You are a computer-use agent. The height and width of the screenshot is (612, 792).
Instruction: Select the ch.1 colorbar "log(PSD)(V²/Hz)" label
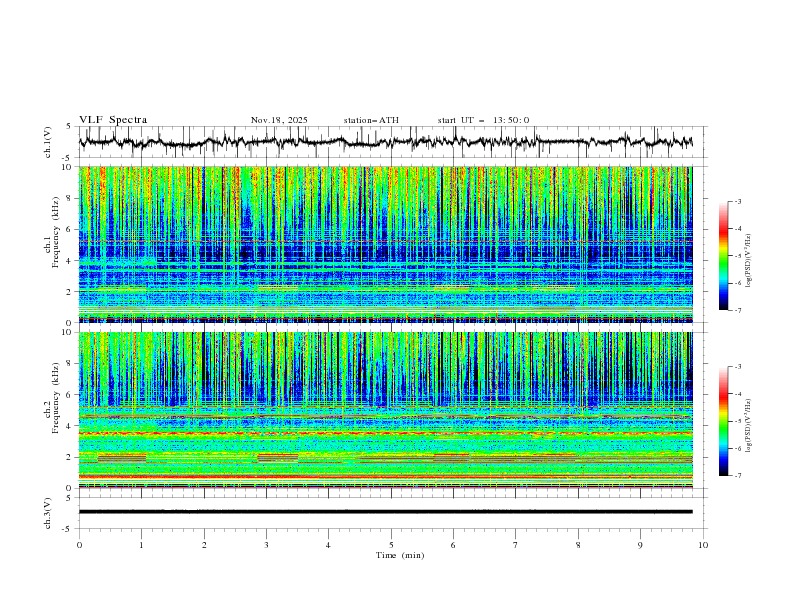coord(749,261)
